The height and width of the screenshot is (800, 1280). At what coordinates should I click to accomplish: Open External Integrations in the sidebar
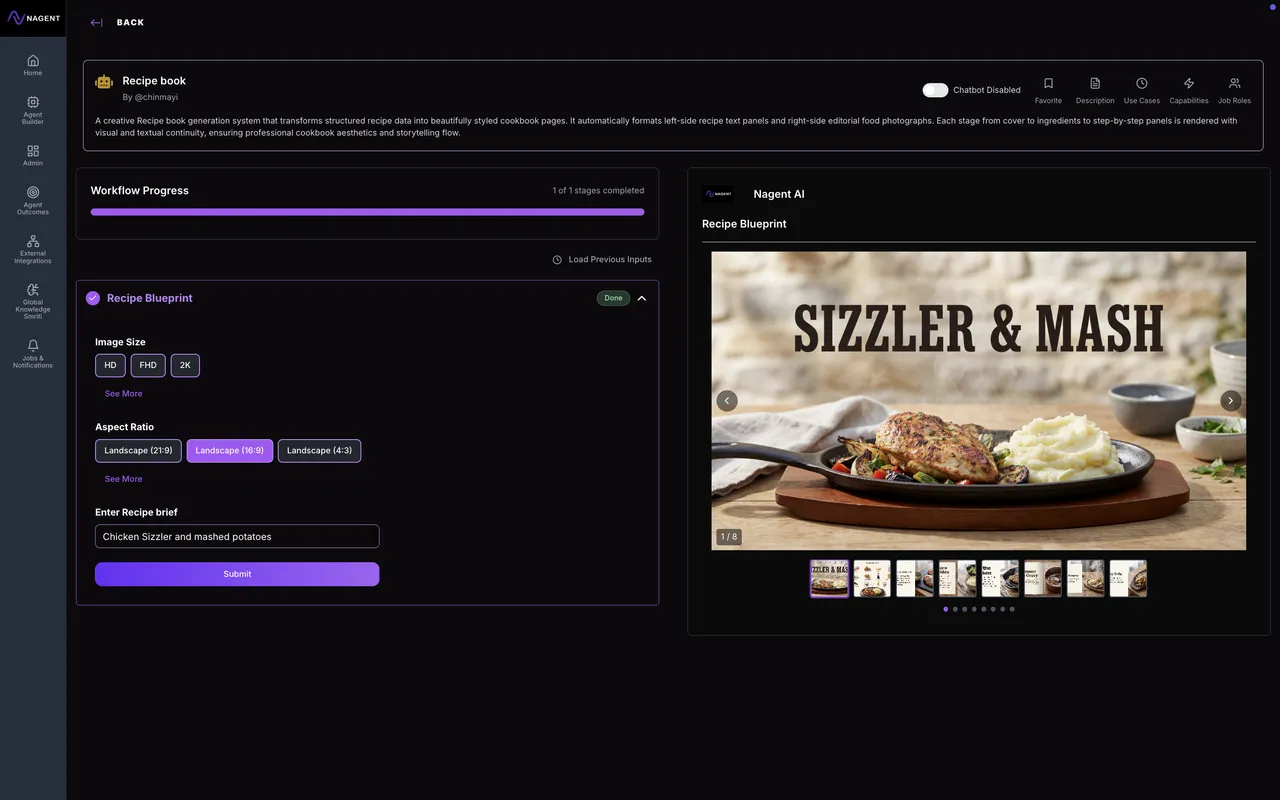coord(33,249)
